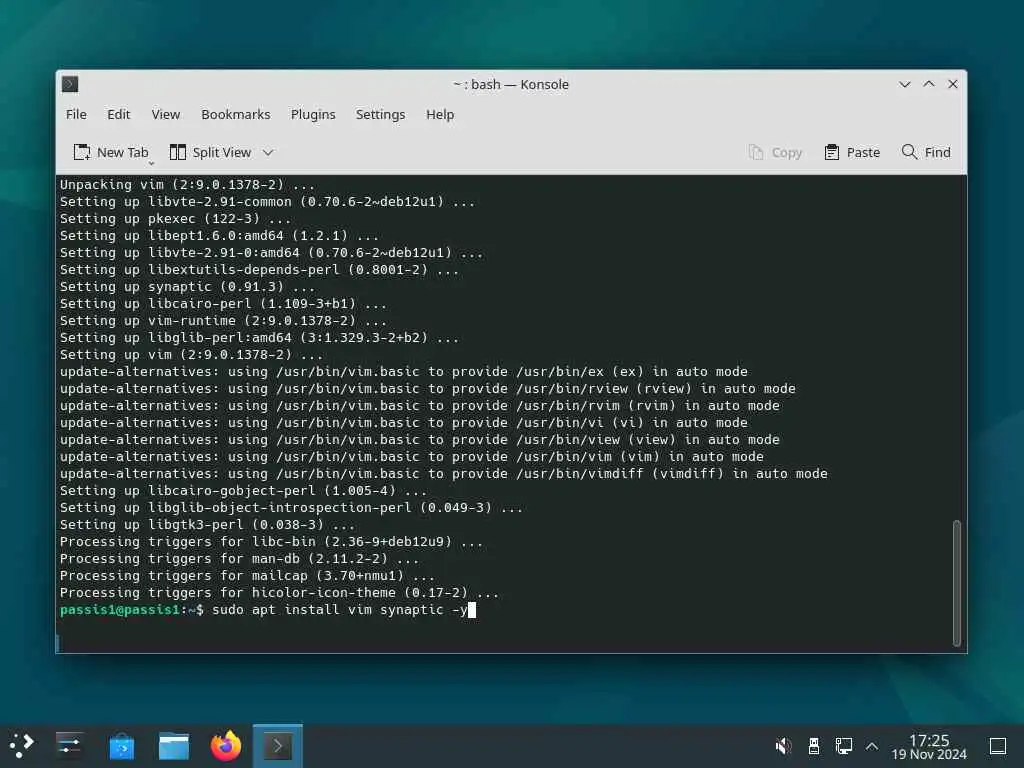Click the line 'Unpacking vim (2:9.0.1378-2)'
The image size is (1024, 768).
pyautogui.click(x=187, y=185)
